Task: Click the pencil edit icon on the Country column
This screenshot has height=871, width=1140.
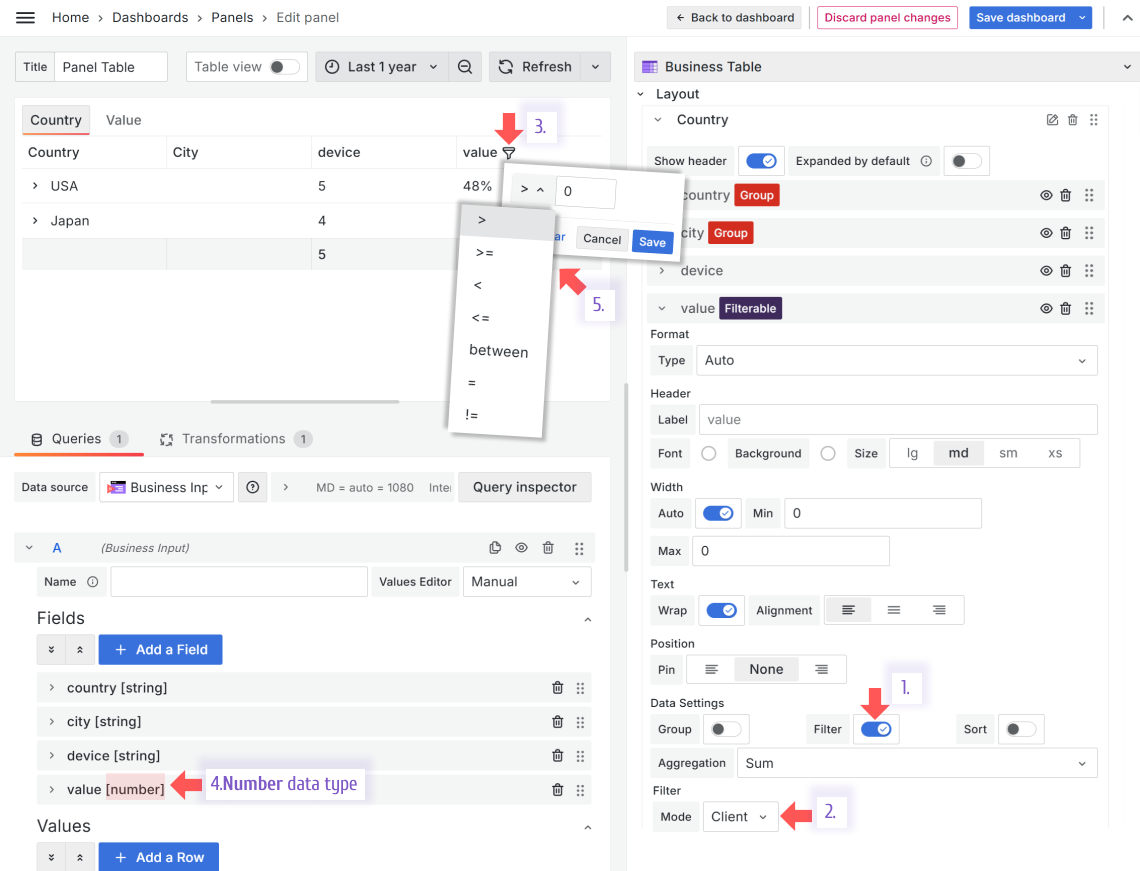Action: coord(1052,119)
